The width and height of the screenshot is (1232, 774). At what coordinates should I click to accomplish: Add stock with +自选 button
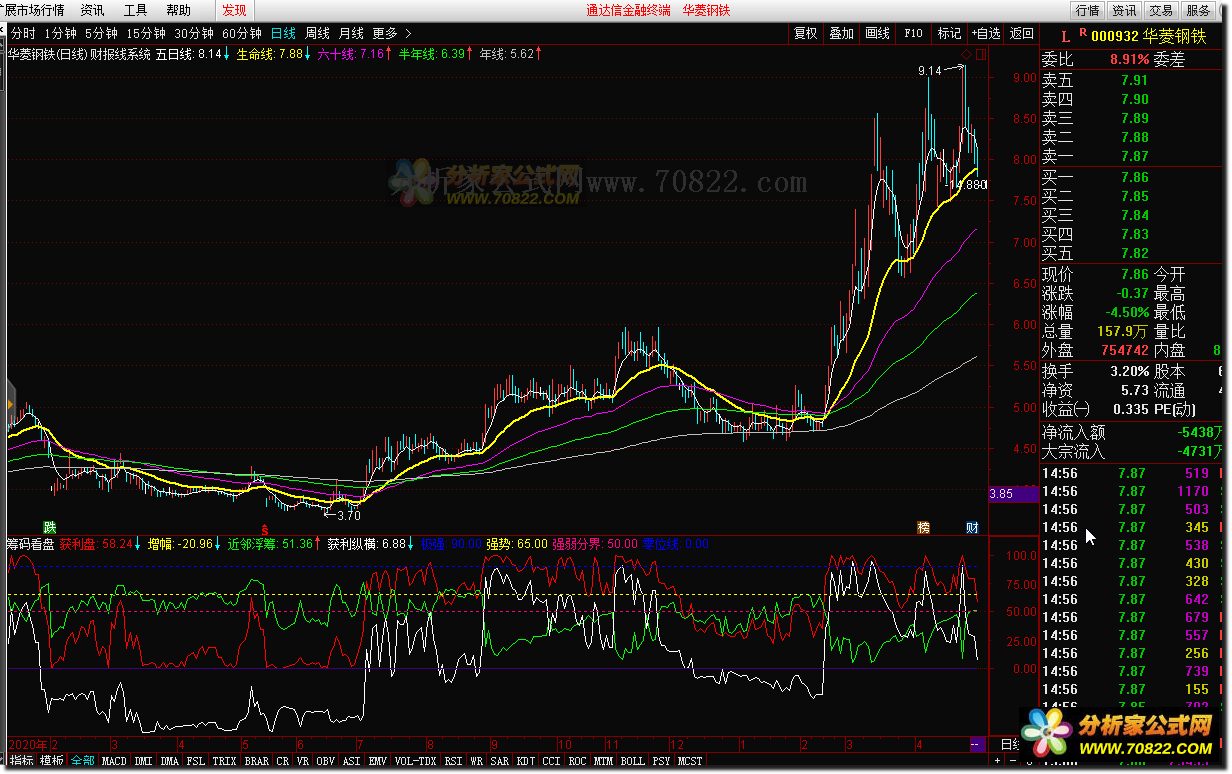pyautogui.click(x=985, y=33)
